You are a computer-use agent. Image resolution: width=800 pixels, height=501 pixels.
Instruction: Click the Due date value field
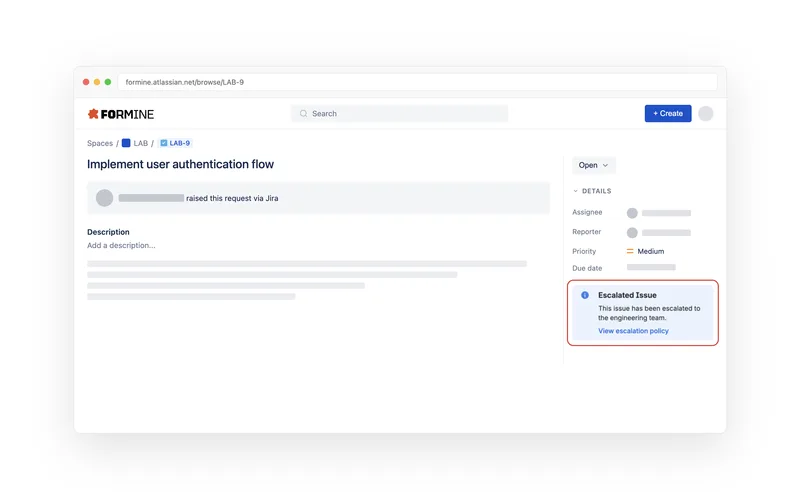point(651,267)
